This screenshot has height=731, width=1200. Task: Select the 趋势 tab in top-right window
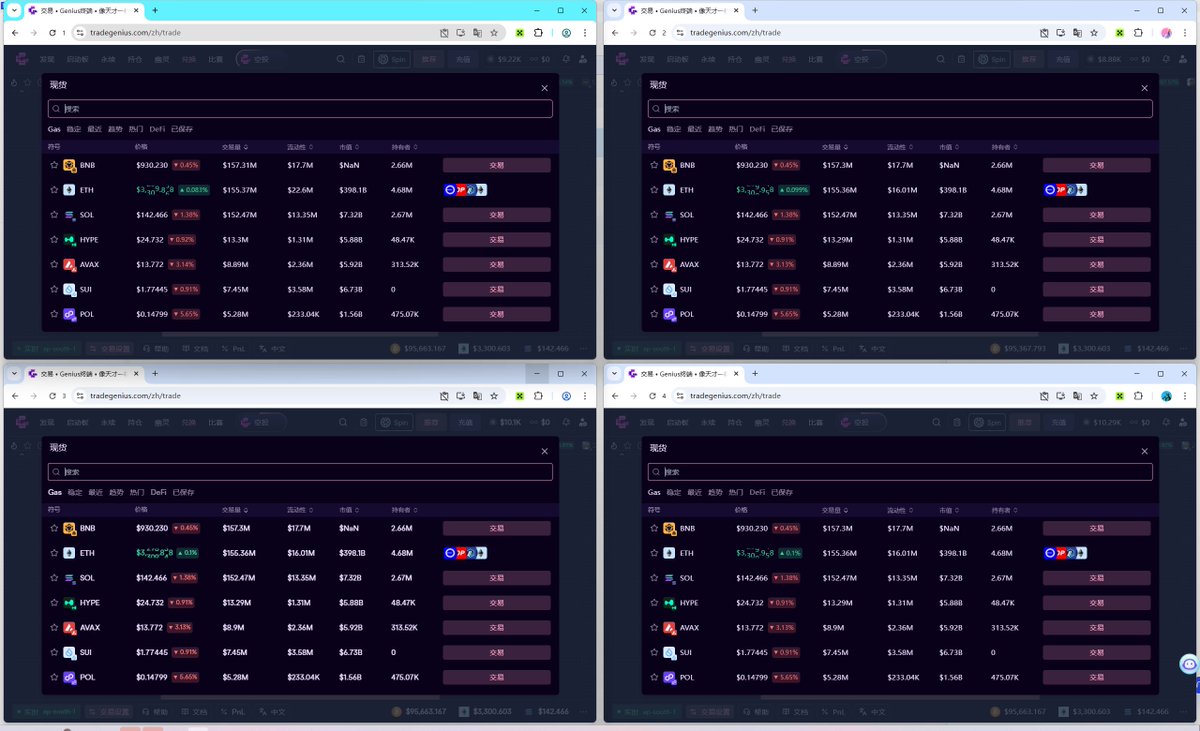(715, 129)
